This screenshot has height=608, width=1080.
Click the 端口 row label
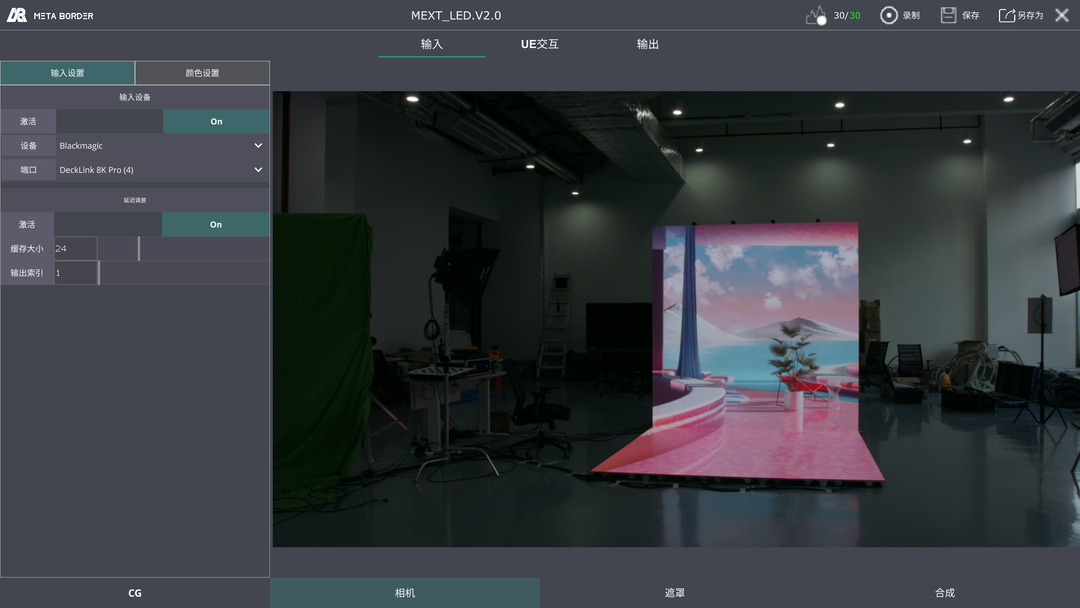click(28, 169)
